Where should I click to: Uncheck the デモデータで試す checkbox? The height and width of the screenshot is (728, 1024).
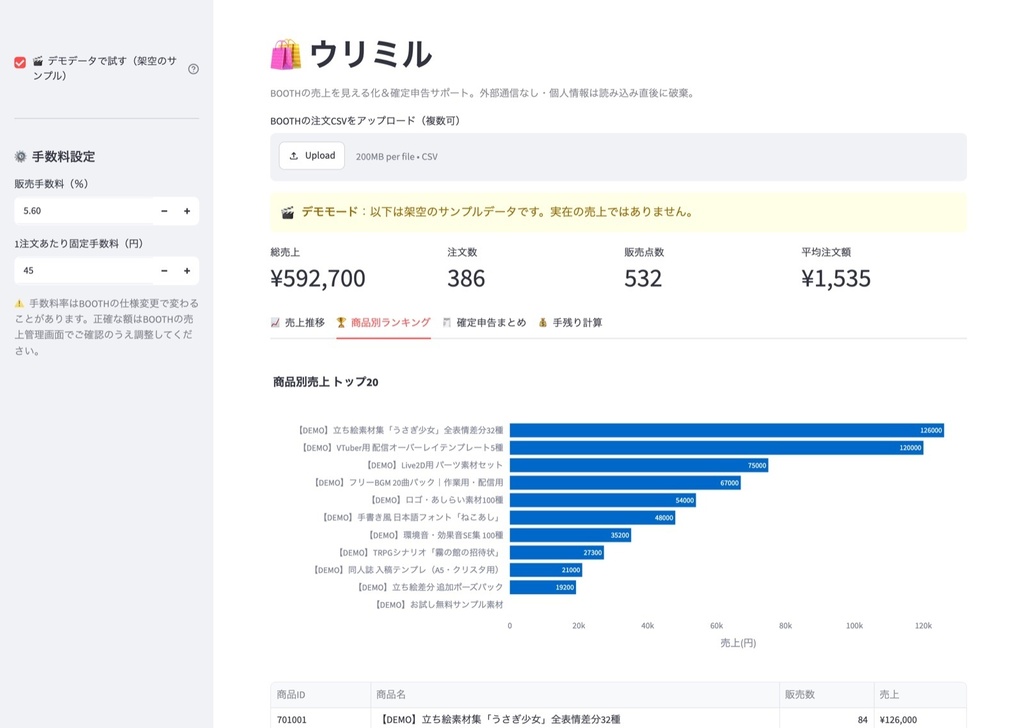coord(20,62)
